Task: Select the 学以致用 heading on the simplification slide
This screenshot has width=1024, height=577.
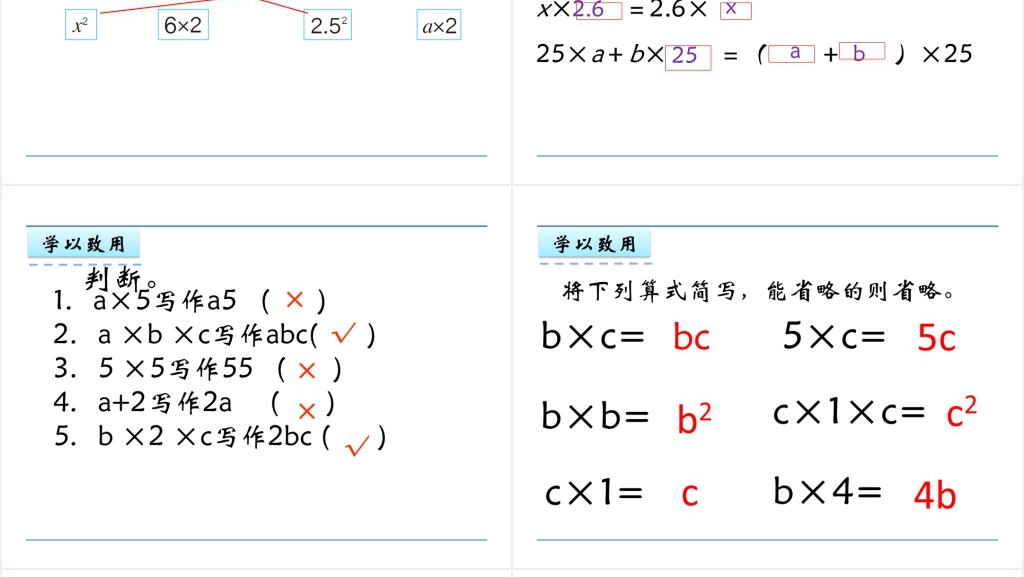Action: click(x=595, y=244)
